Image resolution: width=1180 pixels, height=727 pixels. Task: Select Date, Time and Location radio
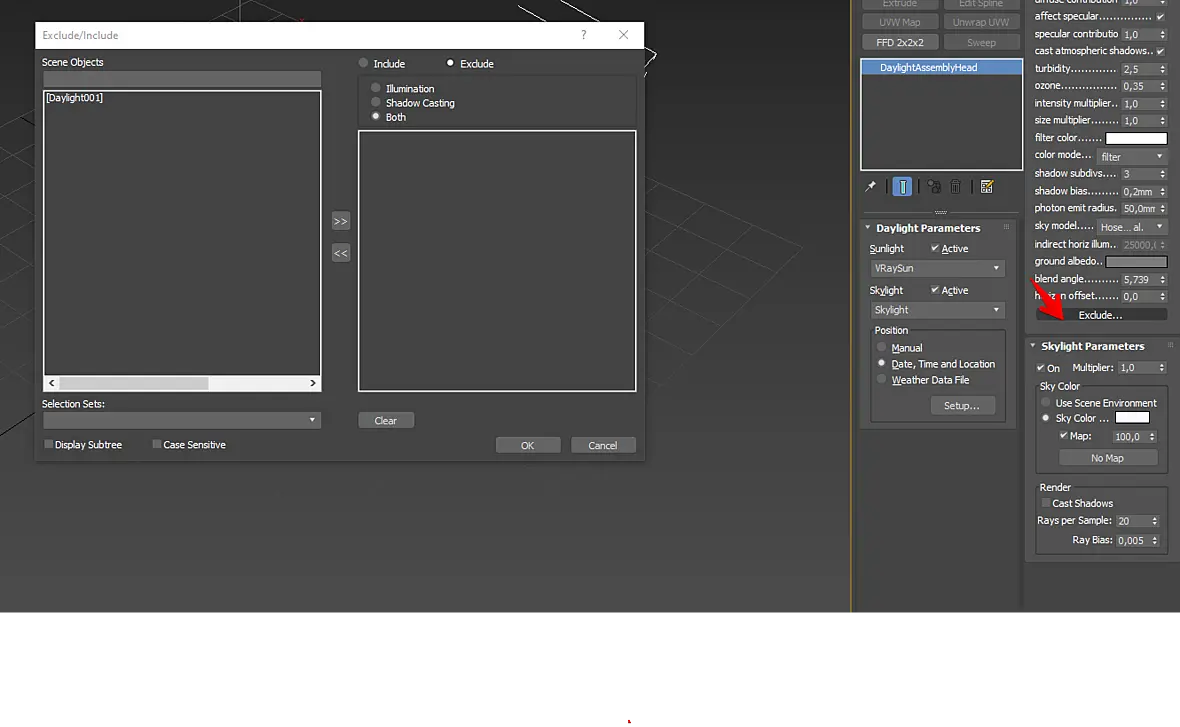(x=881, y=364)
